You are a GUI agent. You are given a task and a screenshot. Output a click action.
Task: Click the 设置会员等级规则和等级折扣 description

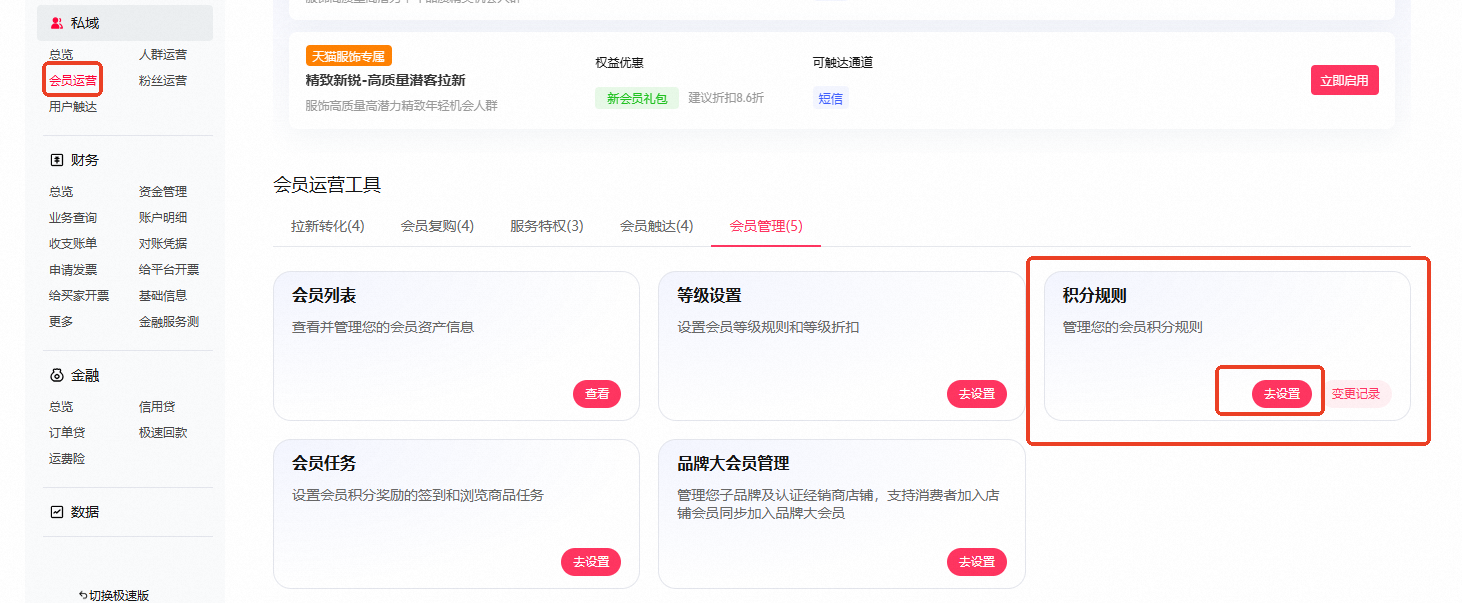[768, 327]
